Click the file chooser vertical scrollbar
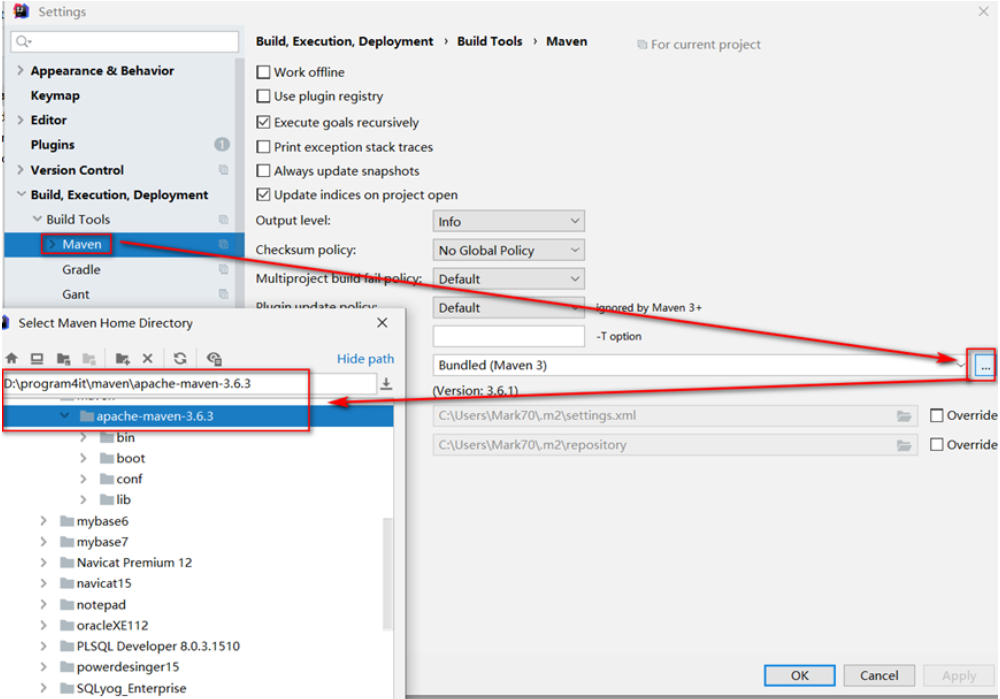 click(387, 574)
